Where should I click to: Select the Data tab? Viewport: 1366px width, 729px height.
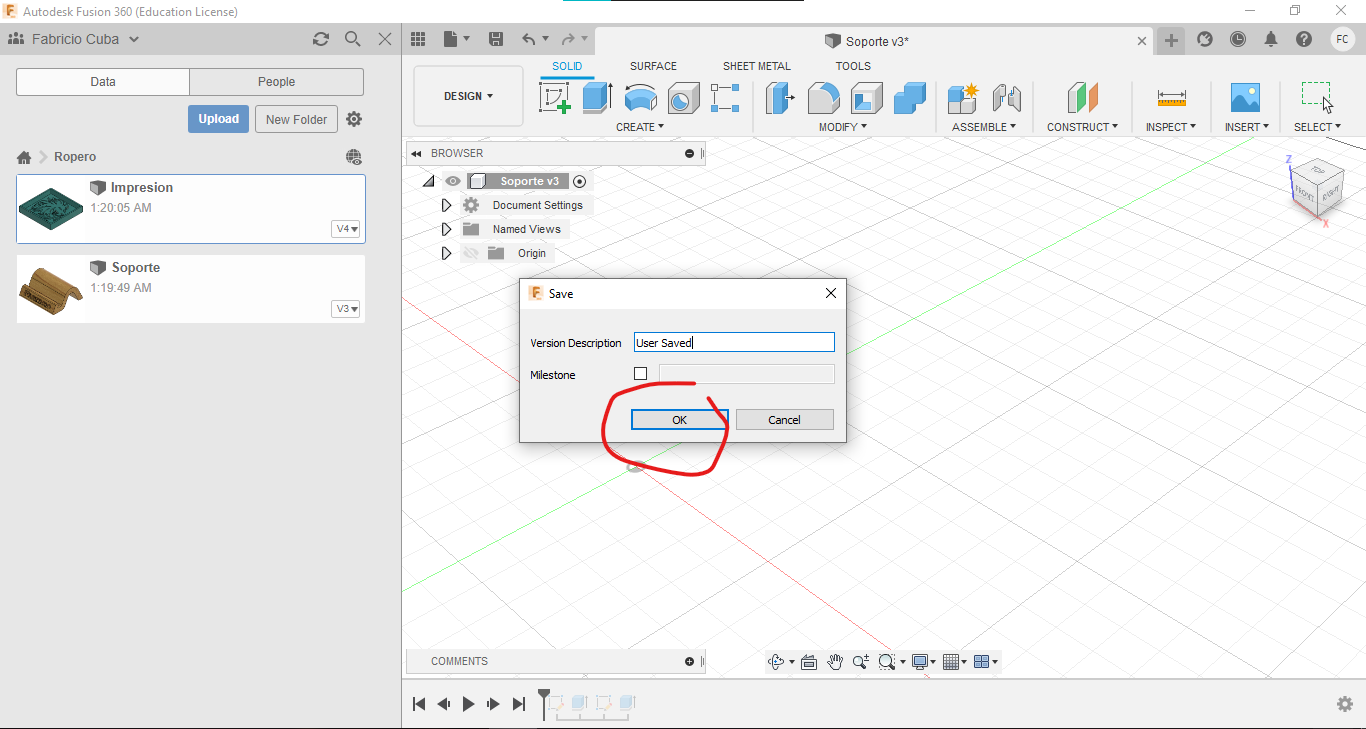click(103, 82)
